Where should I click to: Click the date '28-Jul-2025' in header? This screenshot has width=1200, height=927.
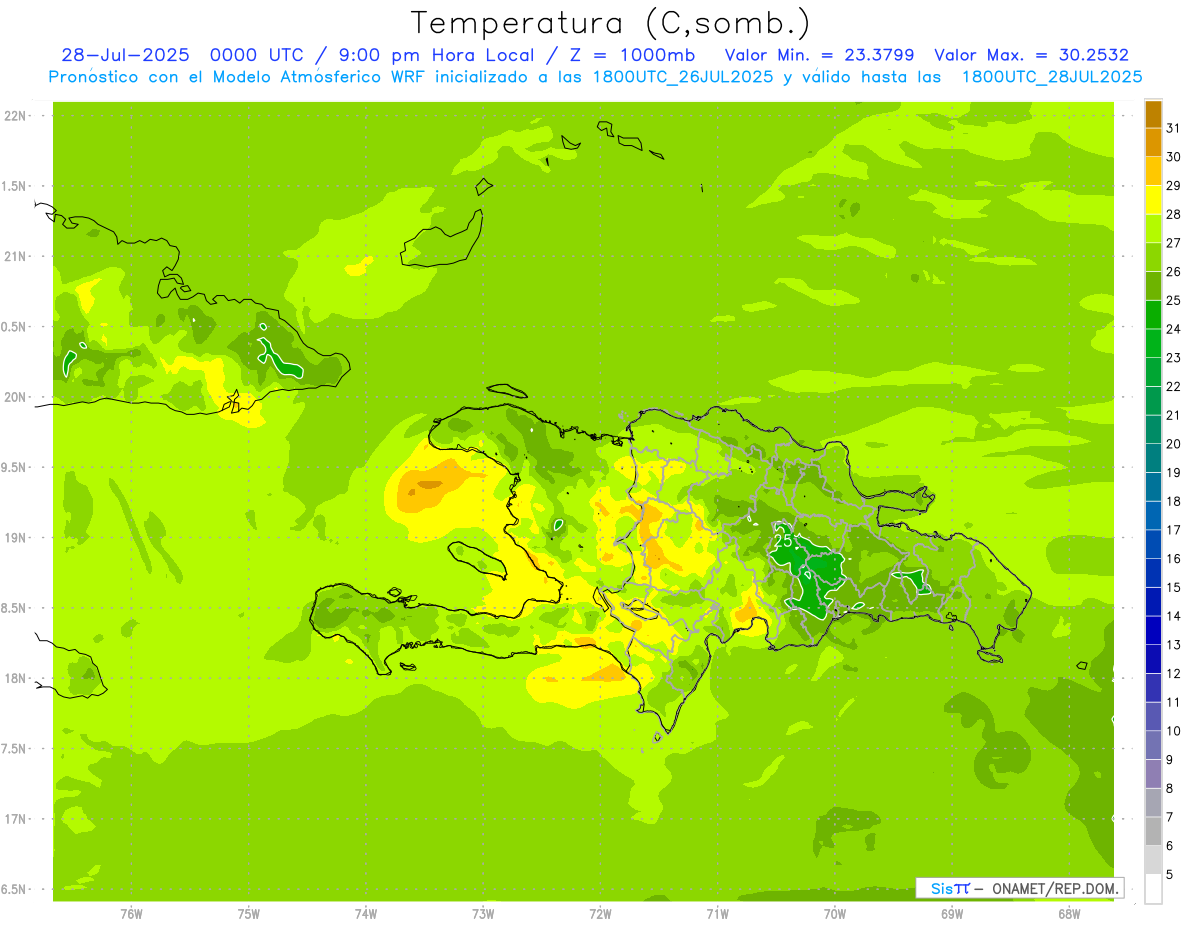click(126, 55)
